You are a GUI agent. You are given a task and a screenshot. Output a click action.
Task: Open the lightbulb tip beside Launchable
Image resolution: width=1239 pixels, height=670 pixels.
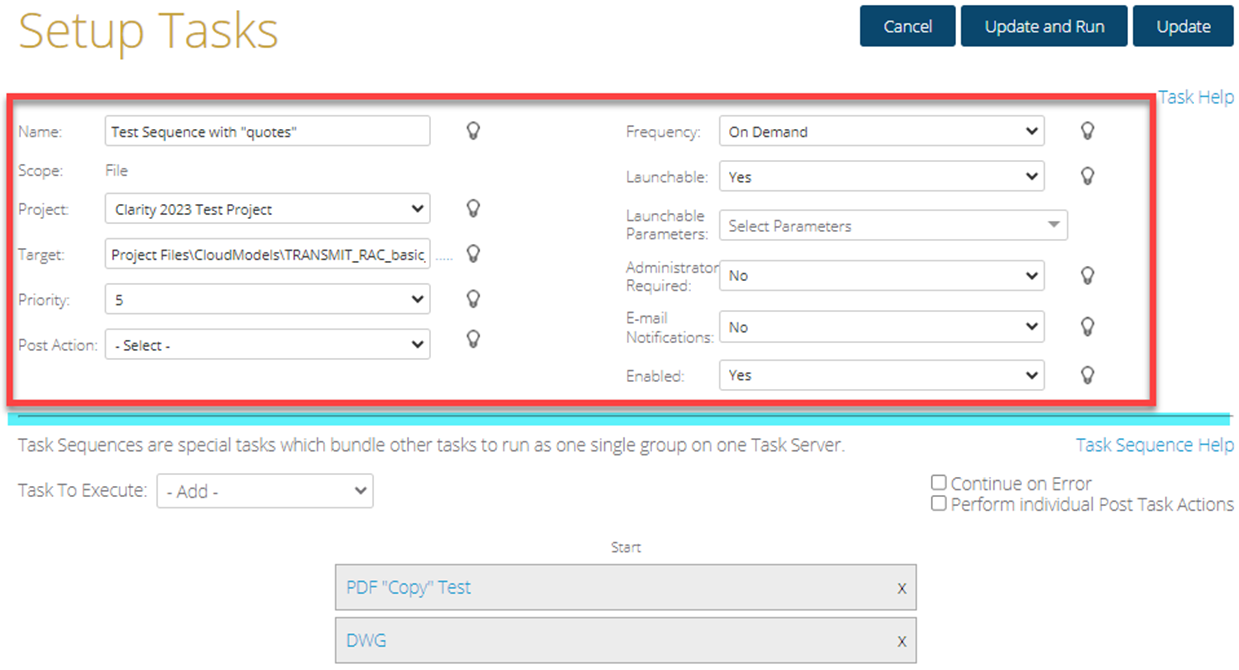[x=1088, y=176]
